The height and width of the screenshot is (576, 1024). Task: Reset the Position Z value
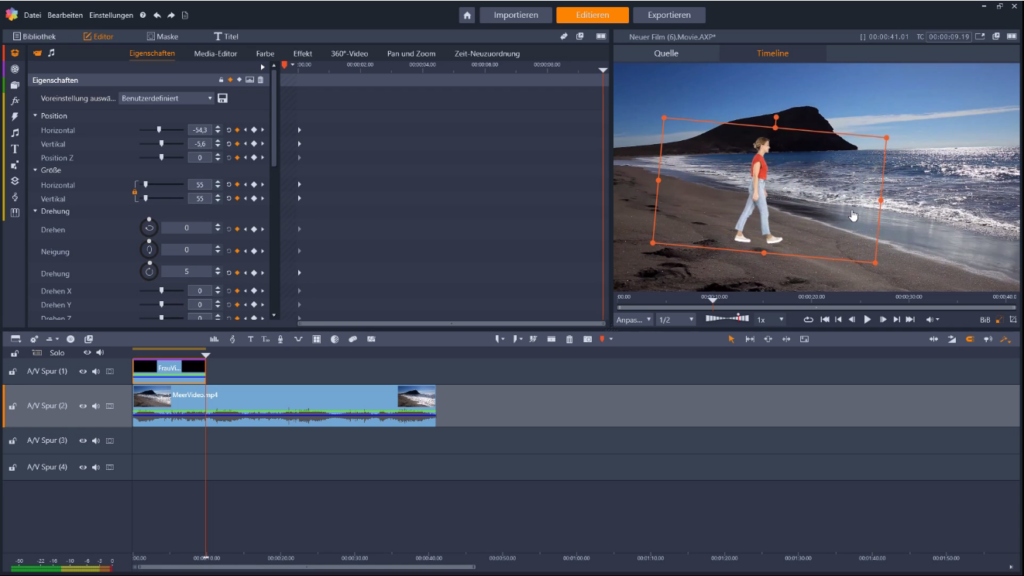click(229, 157)
